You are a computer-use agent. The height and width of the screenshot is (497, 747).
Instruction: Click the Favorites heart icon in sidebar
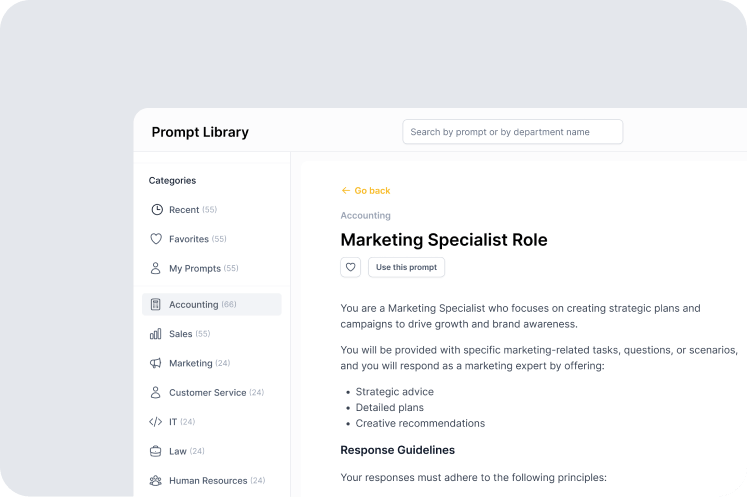point(156,239)
